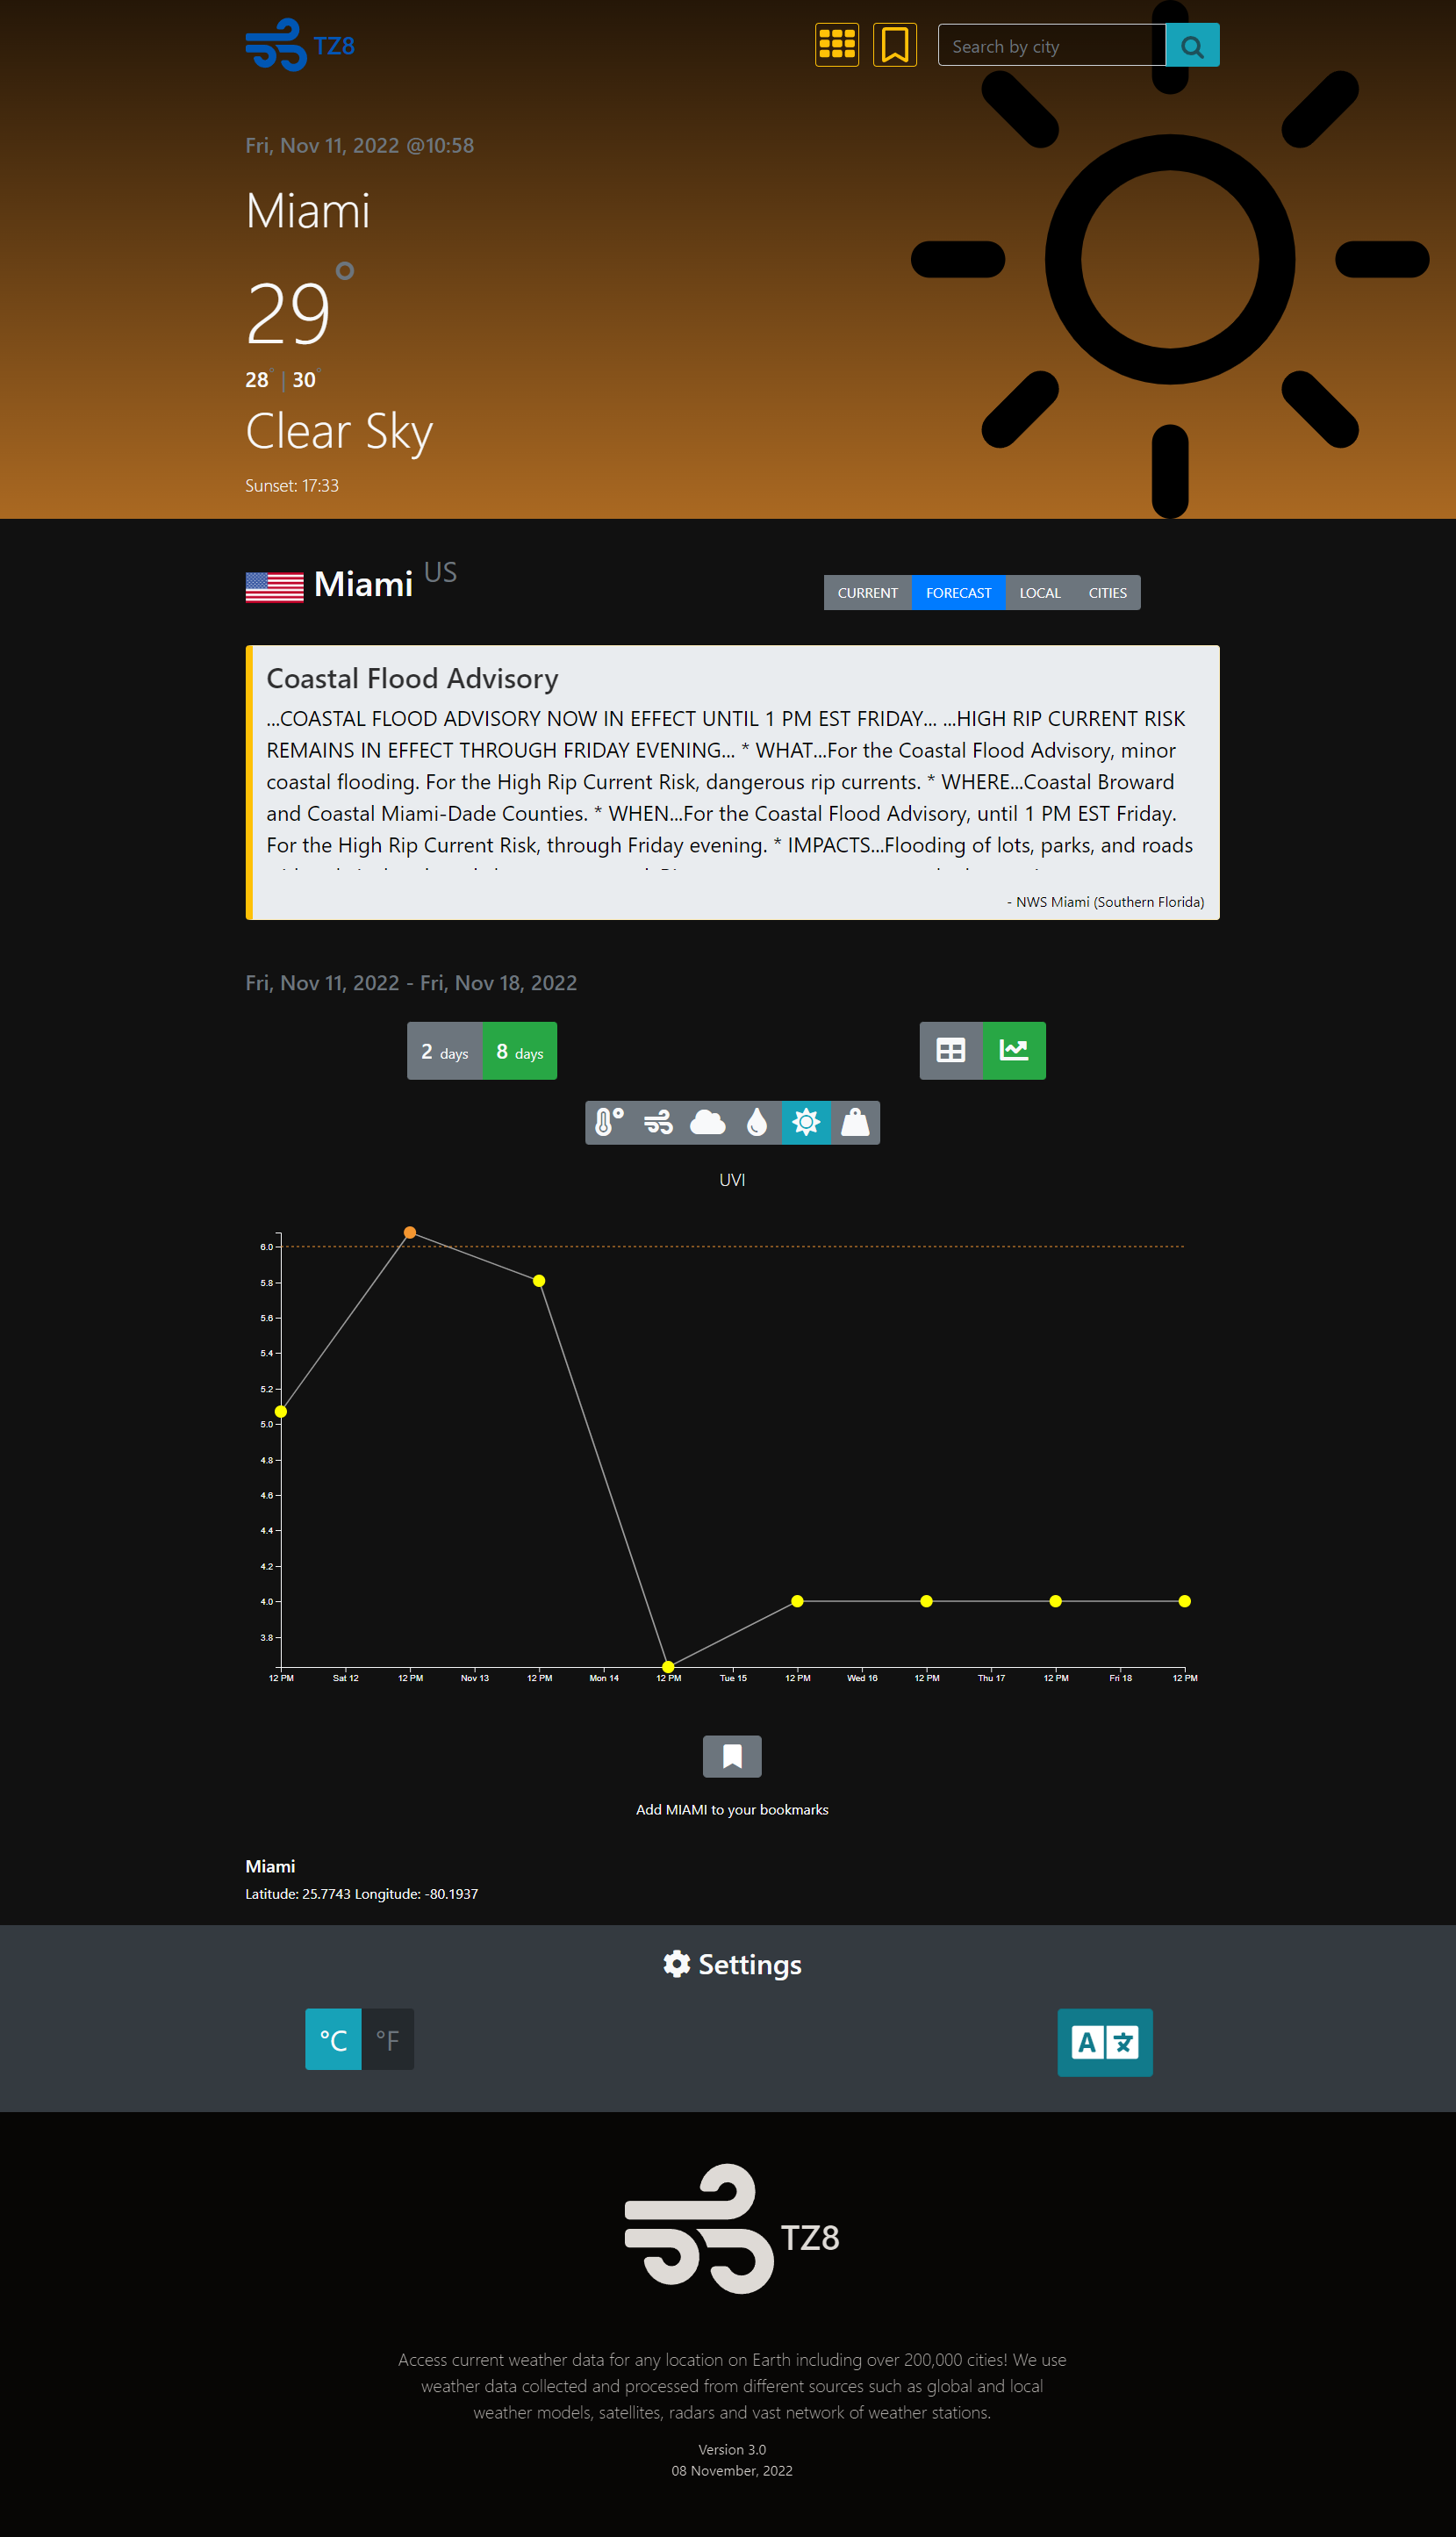Open language translation settings icon

(1105, 2042)
